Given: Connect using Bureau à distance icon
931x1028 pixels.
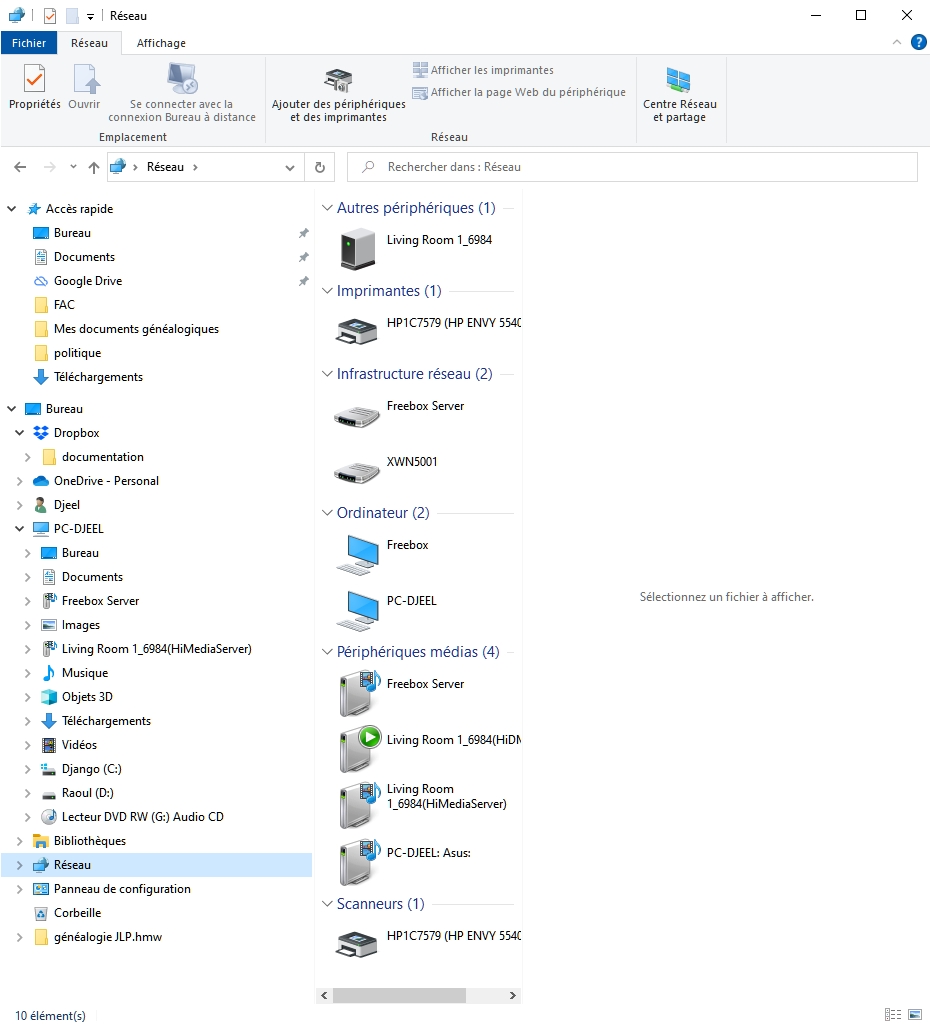Looking at the screenshot, I should (182, 92).
